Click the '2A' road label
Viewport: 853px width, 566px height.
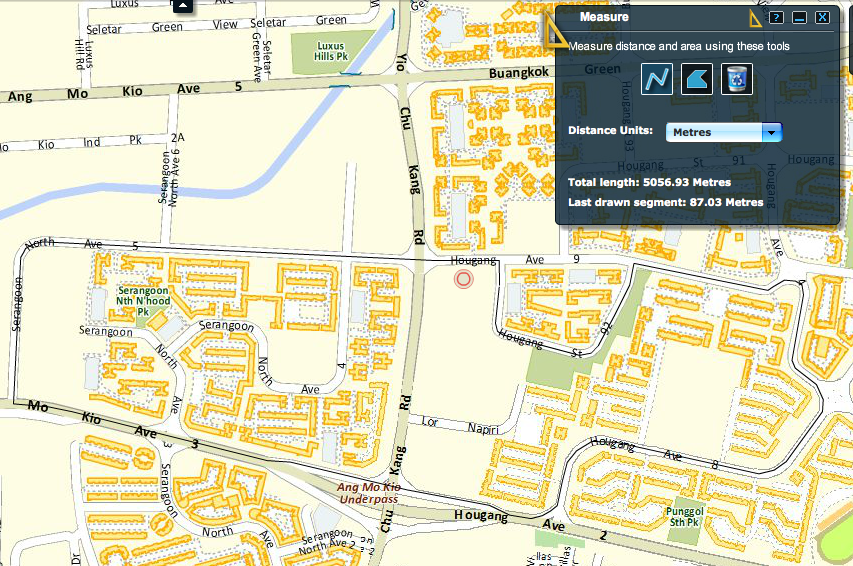[x=177, y=138]
